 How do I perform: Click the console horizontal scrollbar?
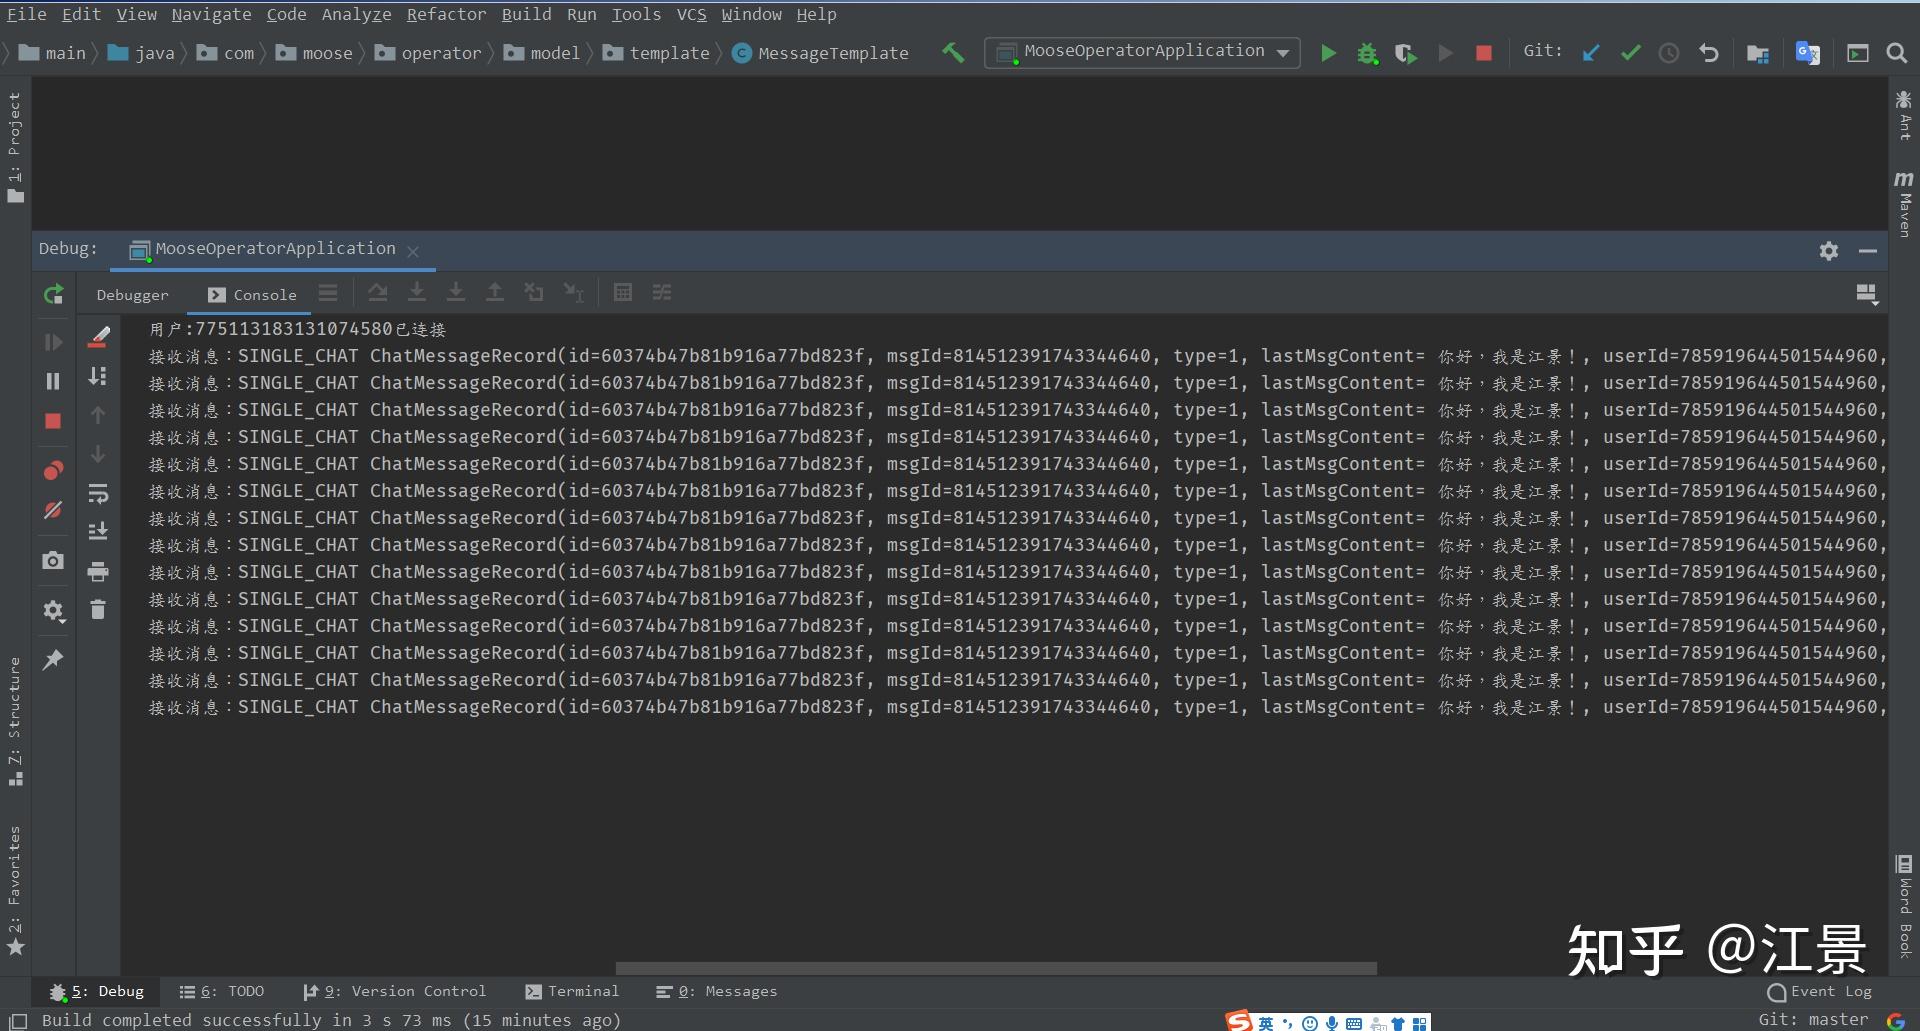(996, 968)
